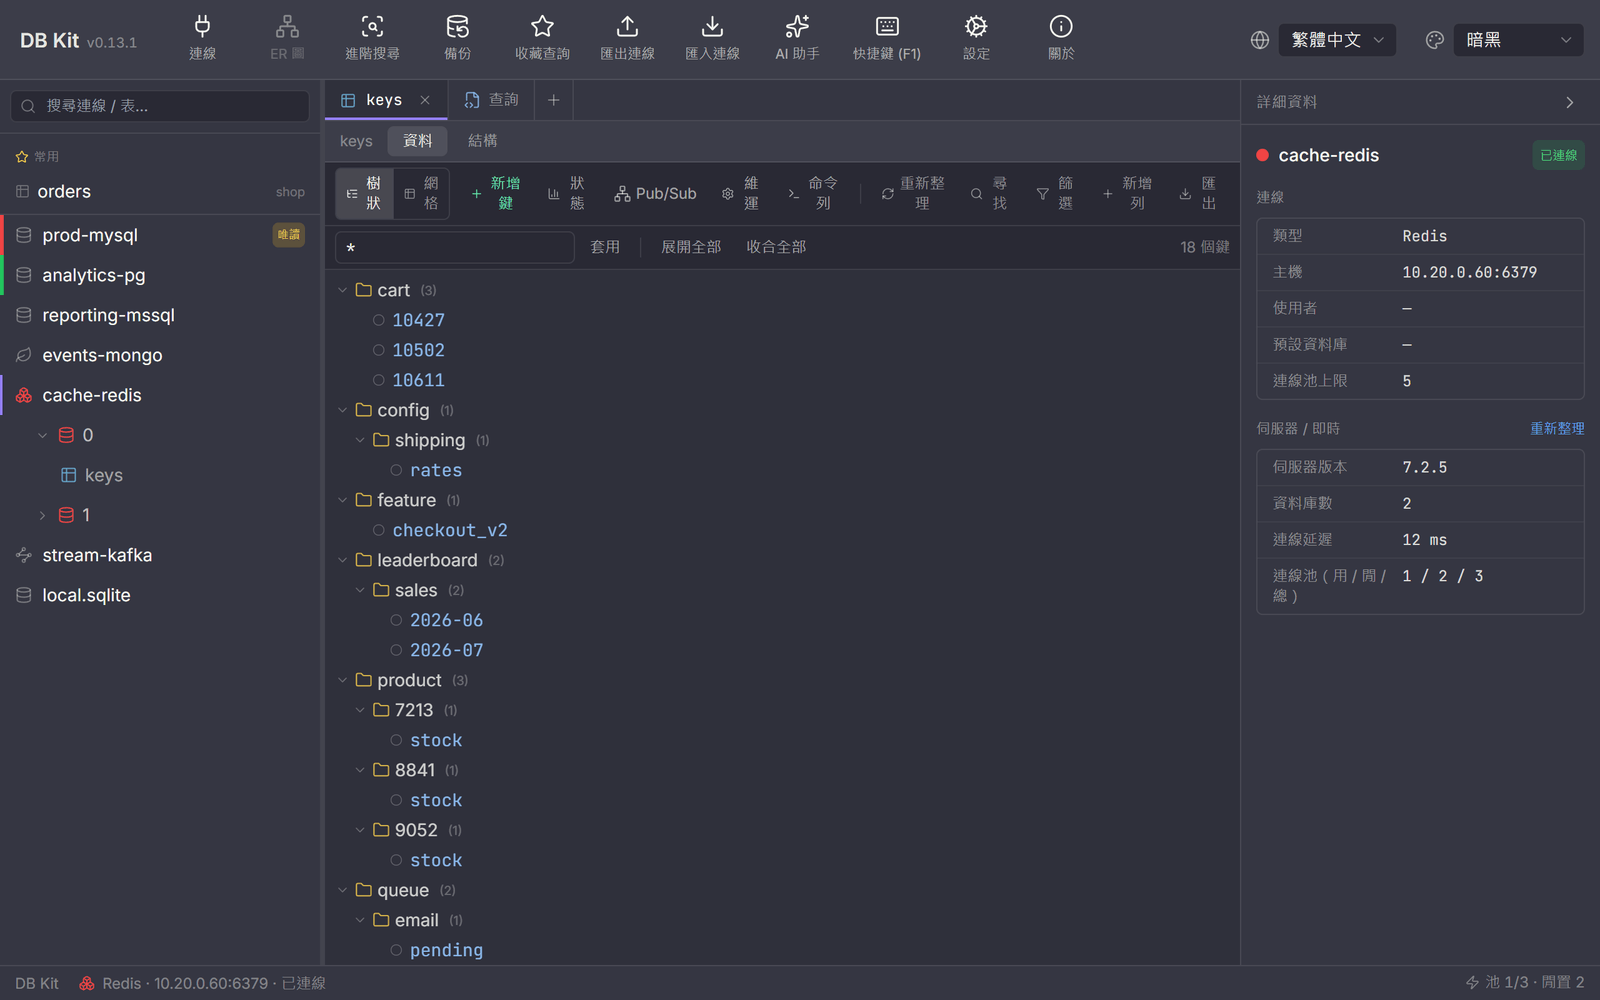The height and width of the screenshot is (1000, 1600).
Task: Open 維運 maintenance tool
Action: click(x=740, y=193)
